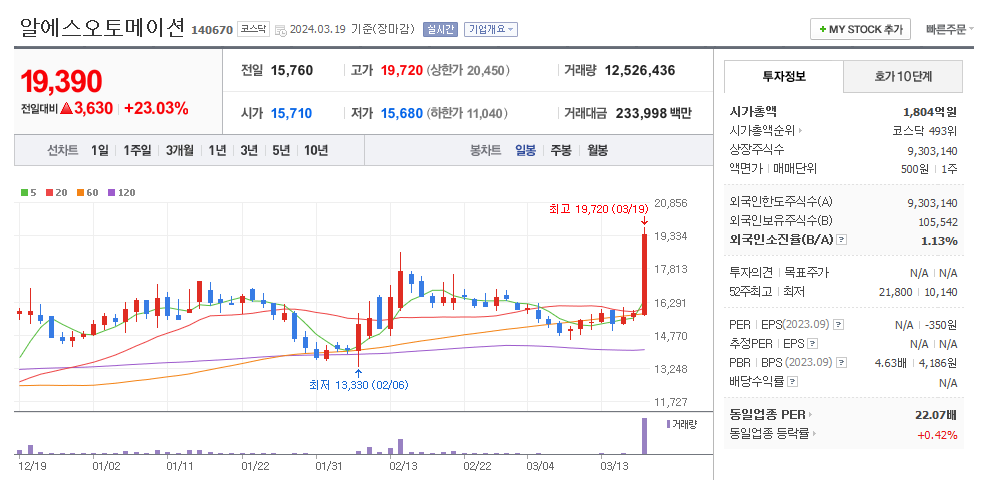This screenshot has width=989, height=480.
Task: Click 52주최고 value 21,800
Action: (895, 292)
